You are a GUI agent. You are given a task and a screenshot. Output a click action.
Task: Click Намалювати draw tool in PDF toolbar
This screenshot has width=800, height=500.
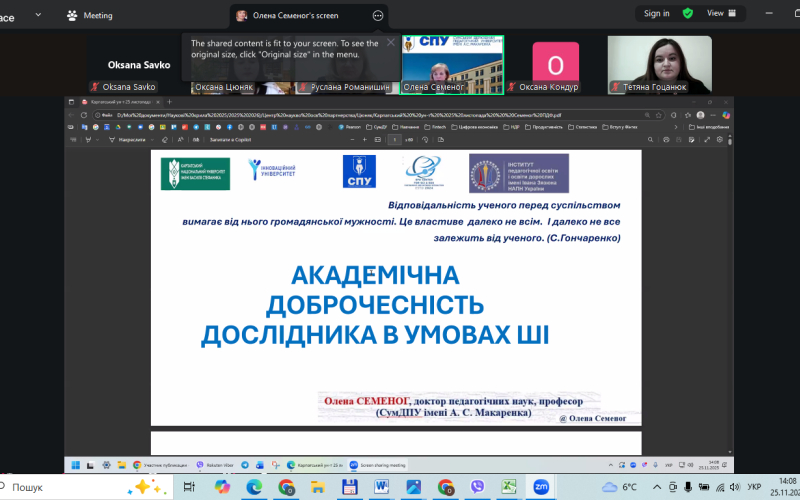pos(128,140)
